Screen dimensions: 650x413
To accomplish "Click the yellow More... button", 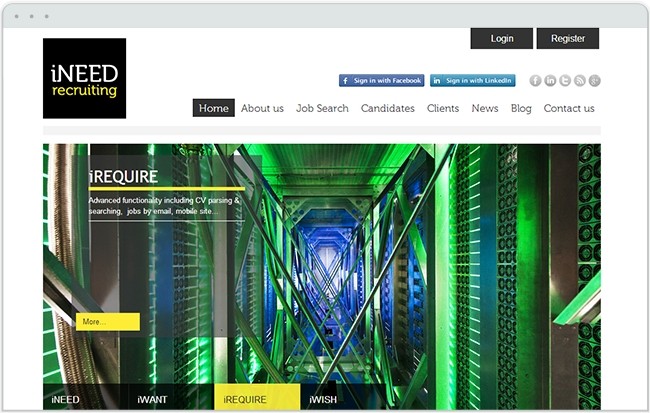I will coord(108,322).
